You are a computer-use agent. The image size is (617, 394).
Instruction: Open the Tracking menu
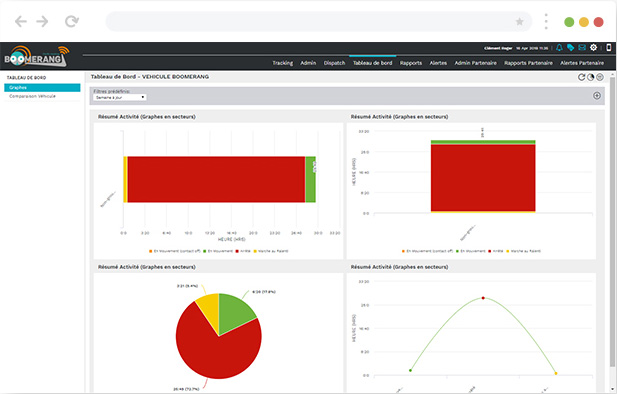(283, 63)
